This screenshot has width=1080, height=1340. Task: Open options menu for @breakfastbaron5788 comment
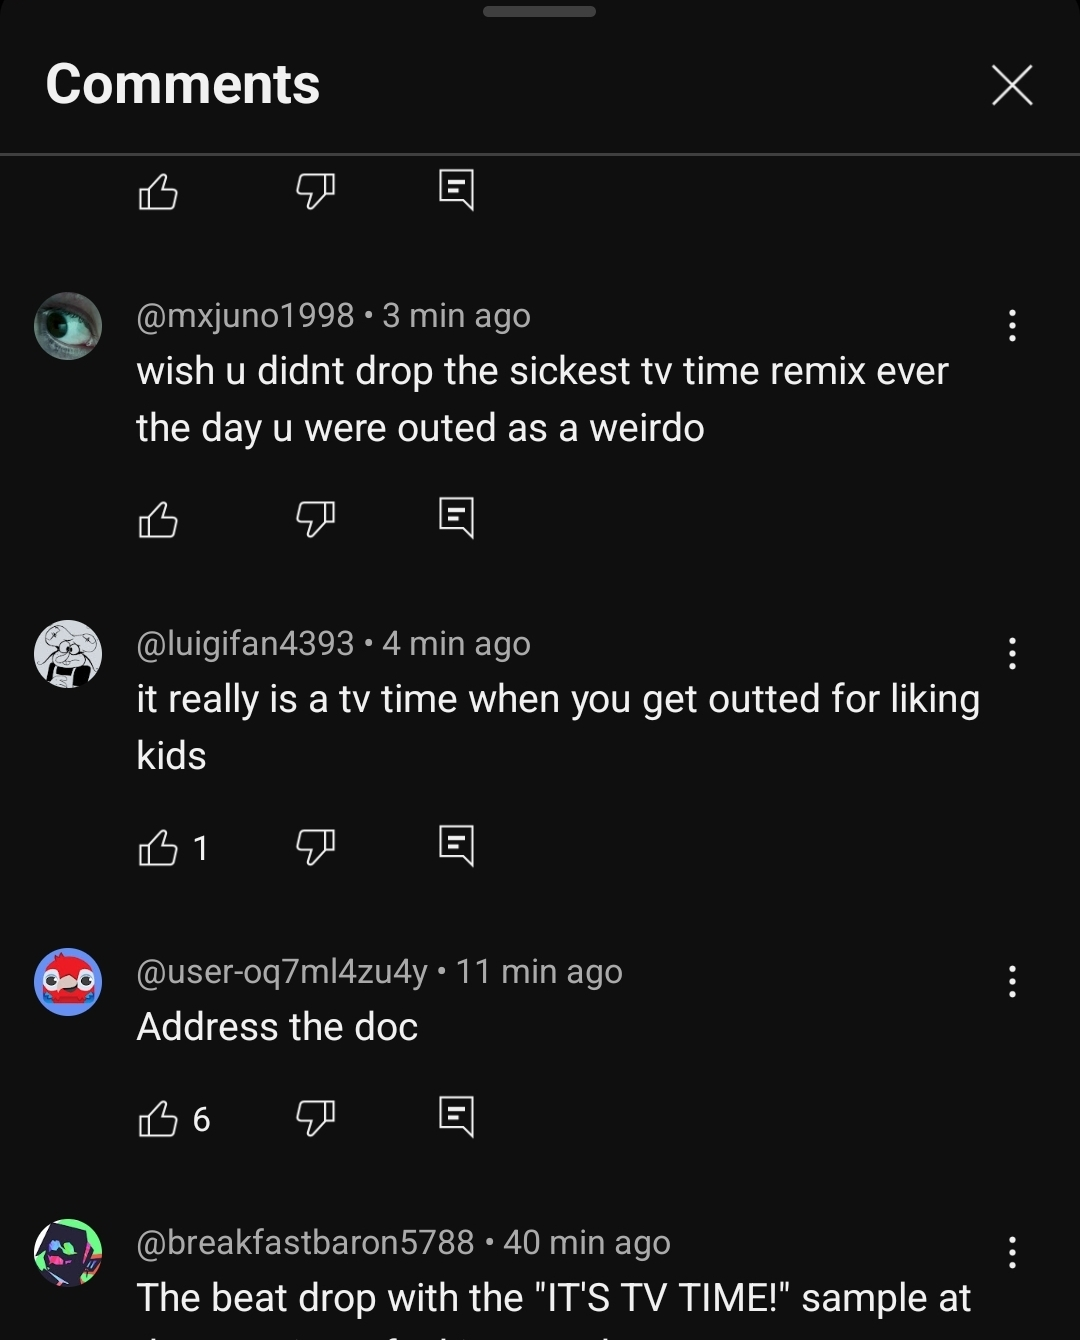pos(1012,1252)
